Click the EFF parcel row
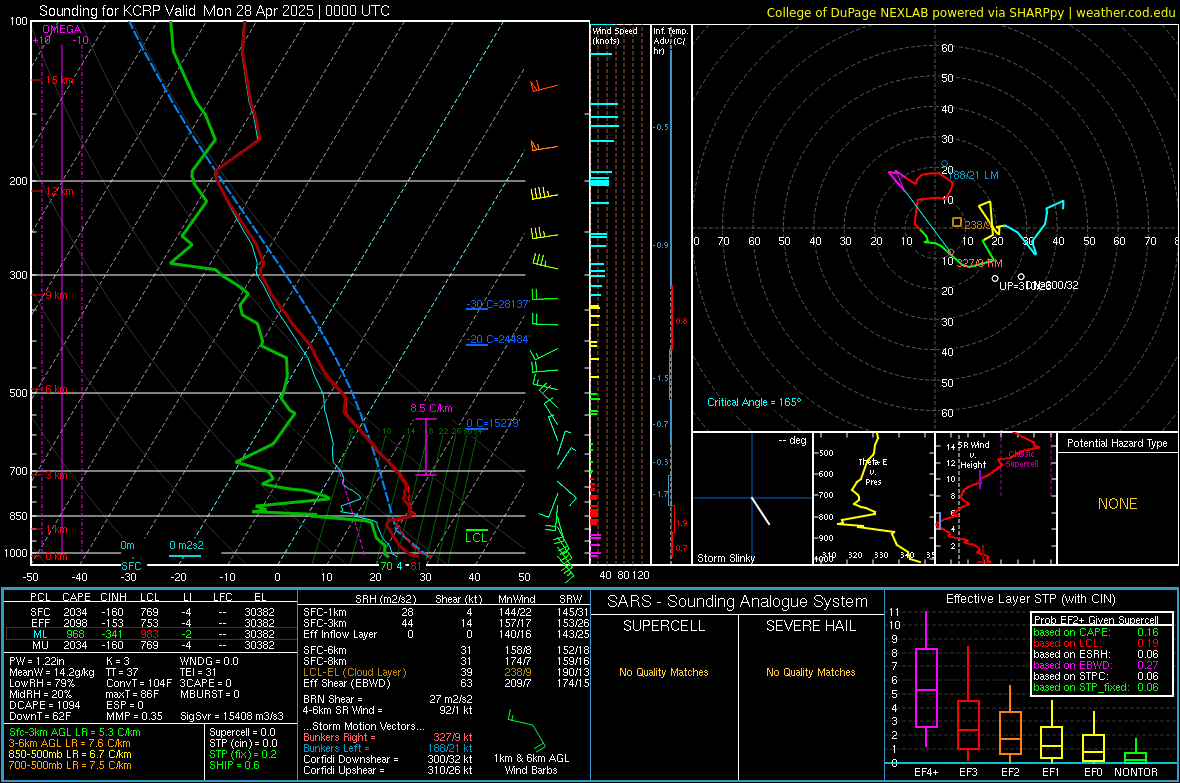 pos(152,623)
